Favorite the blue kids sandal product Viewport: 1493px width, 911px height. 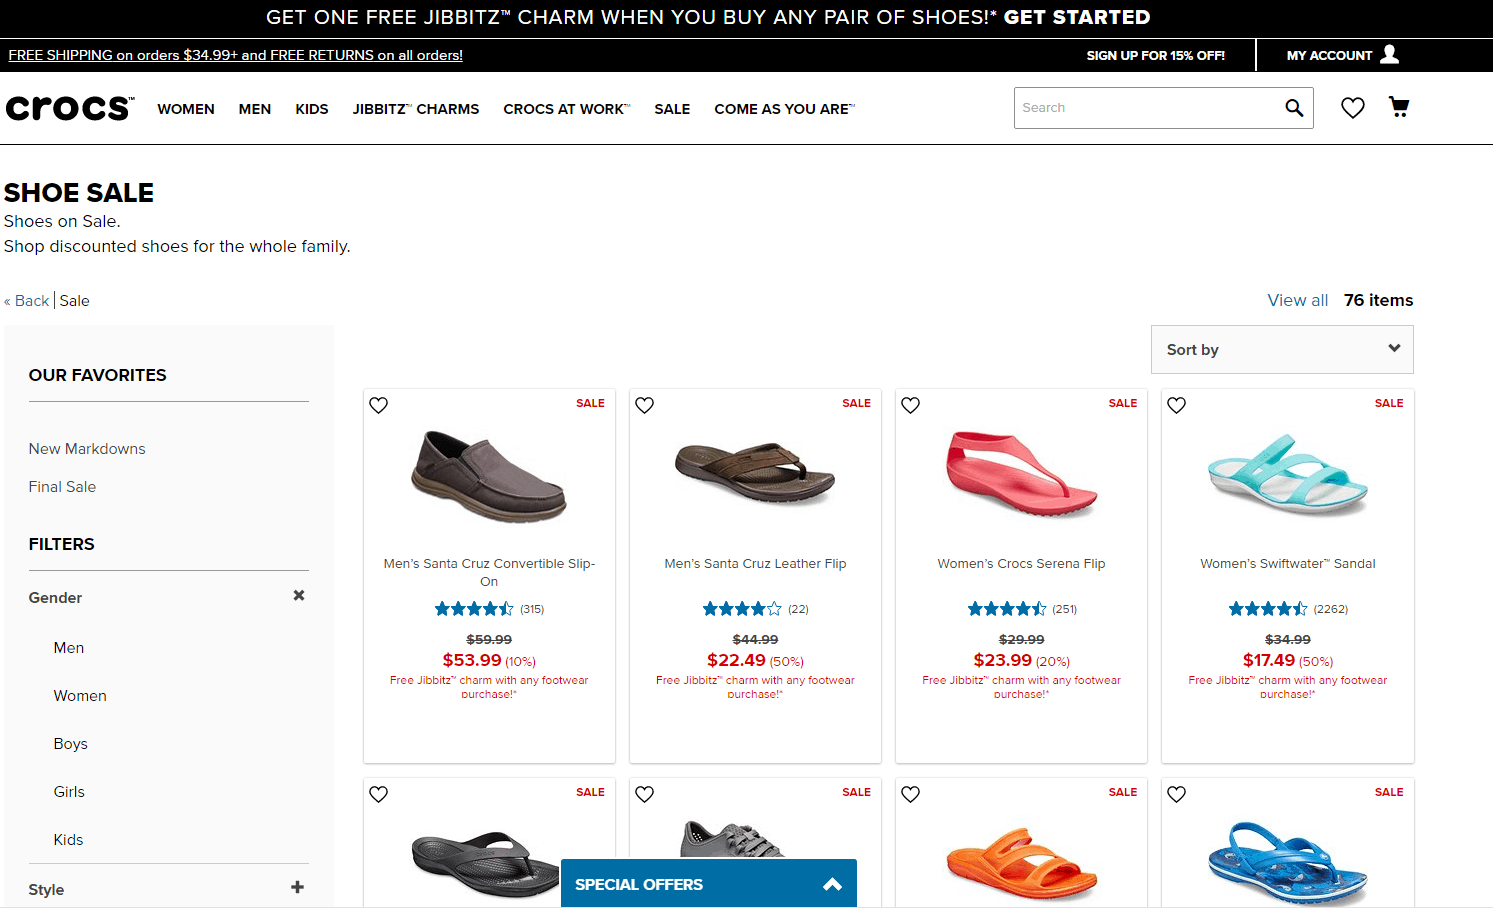[1177, 794]
